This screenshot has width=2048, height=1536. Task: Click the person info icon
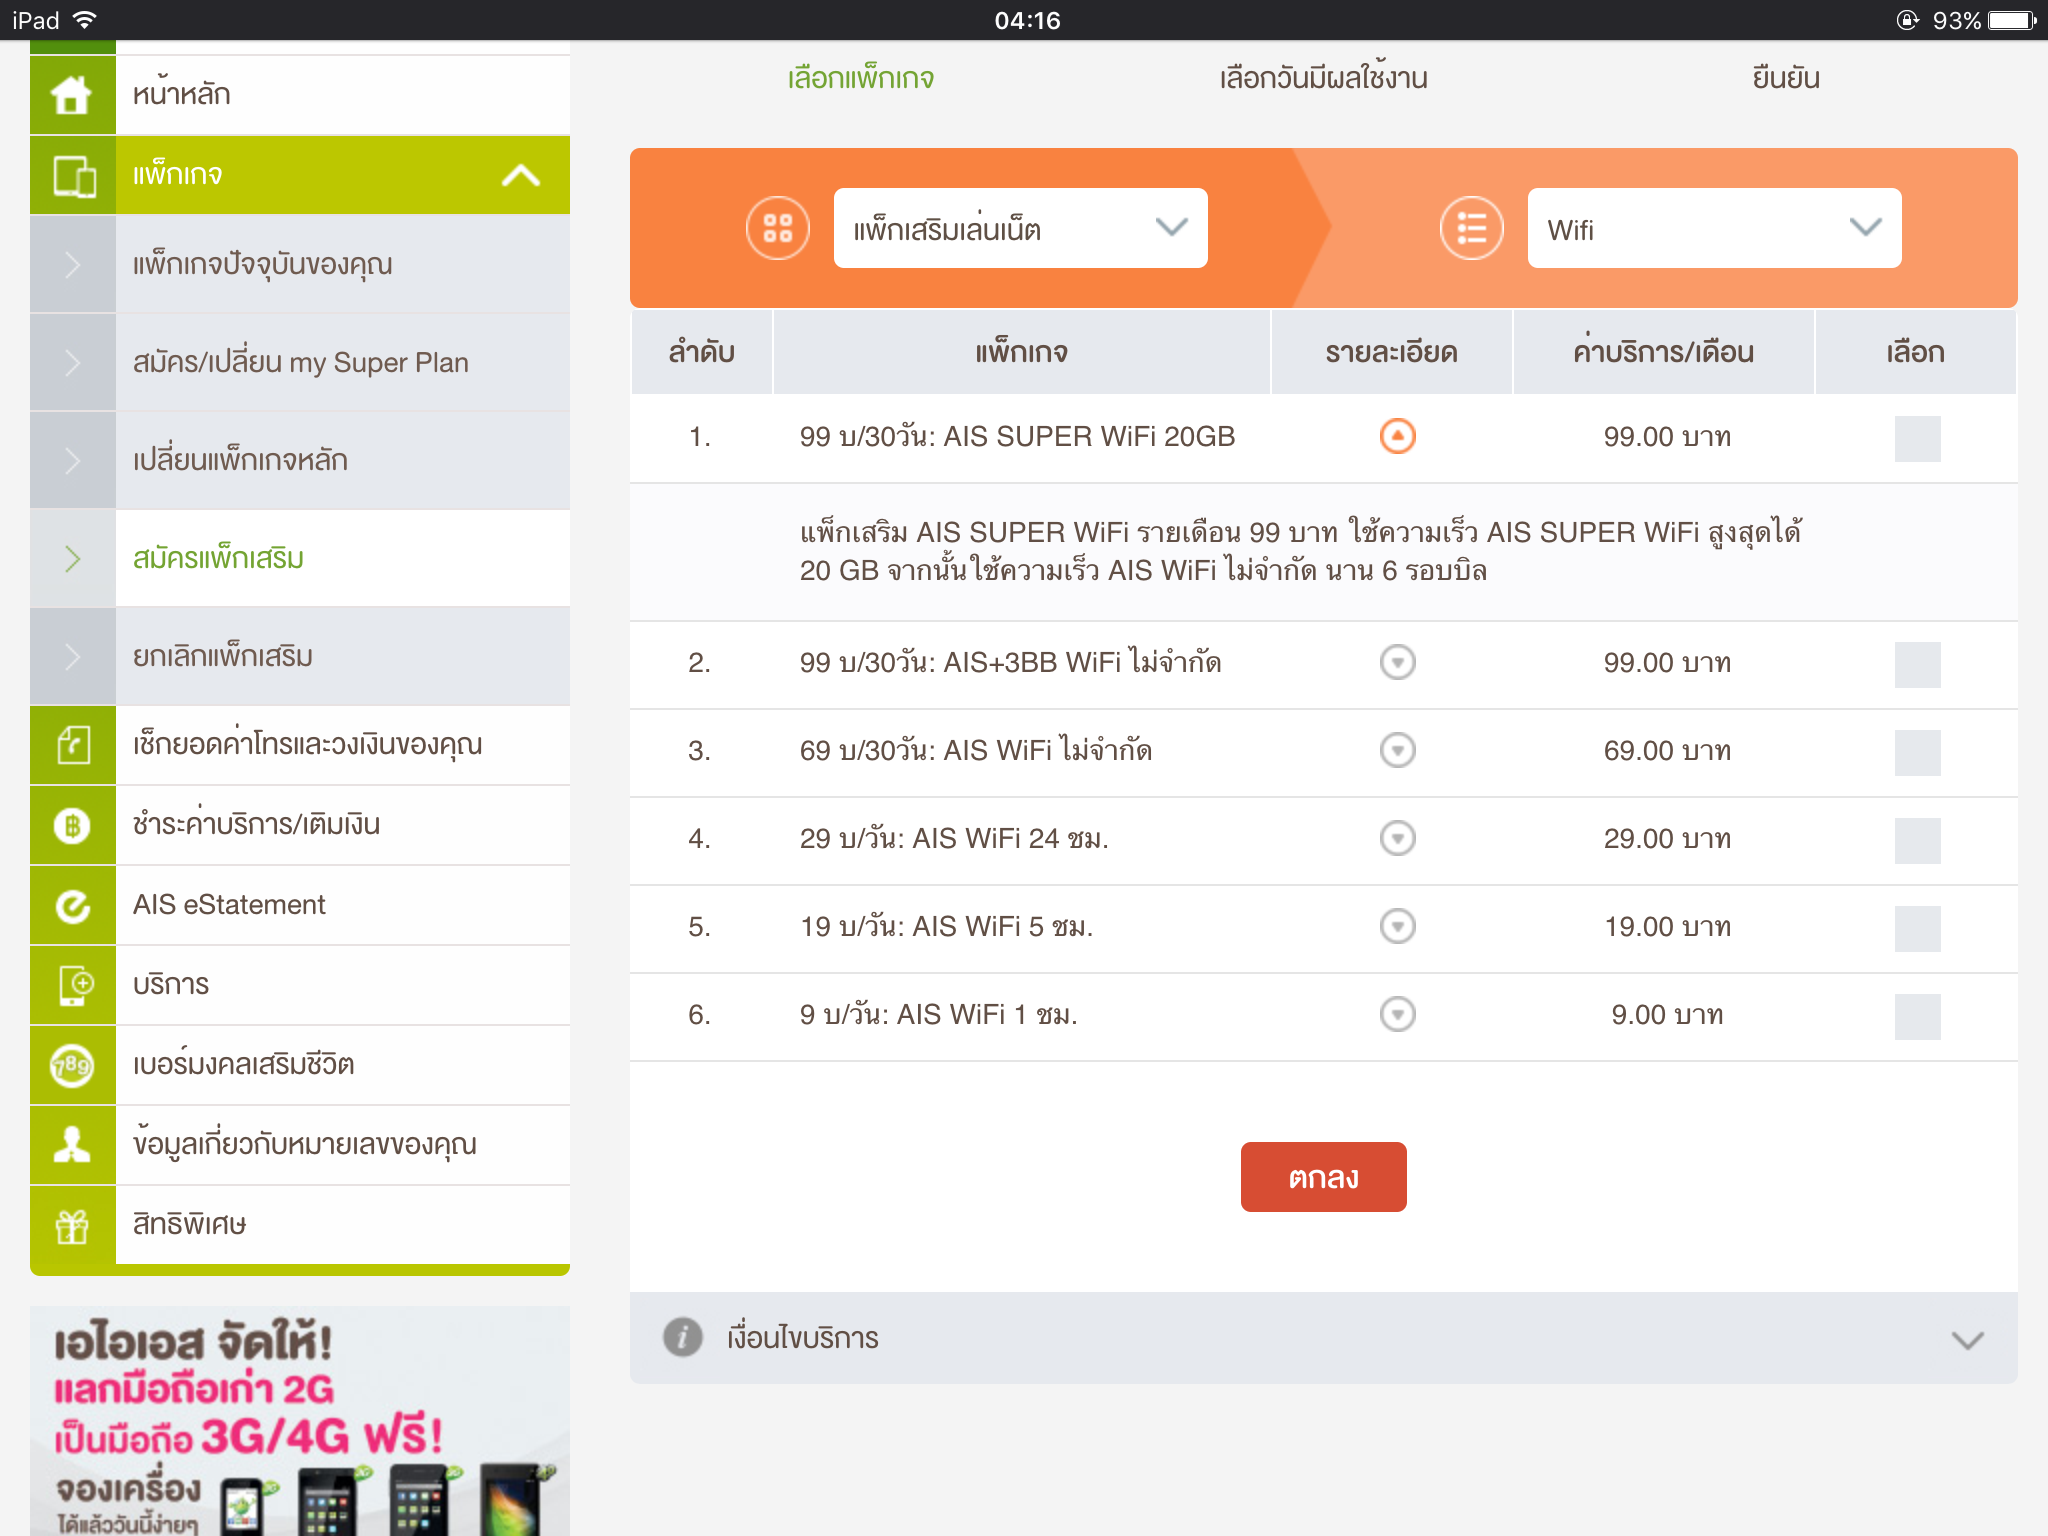pos(72,1145)
